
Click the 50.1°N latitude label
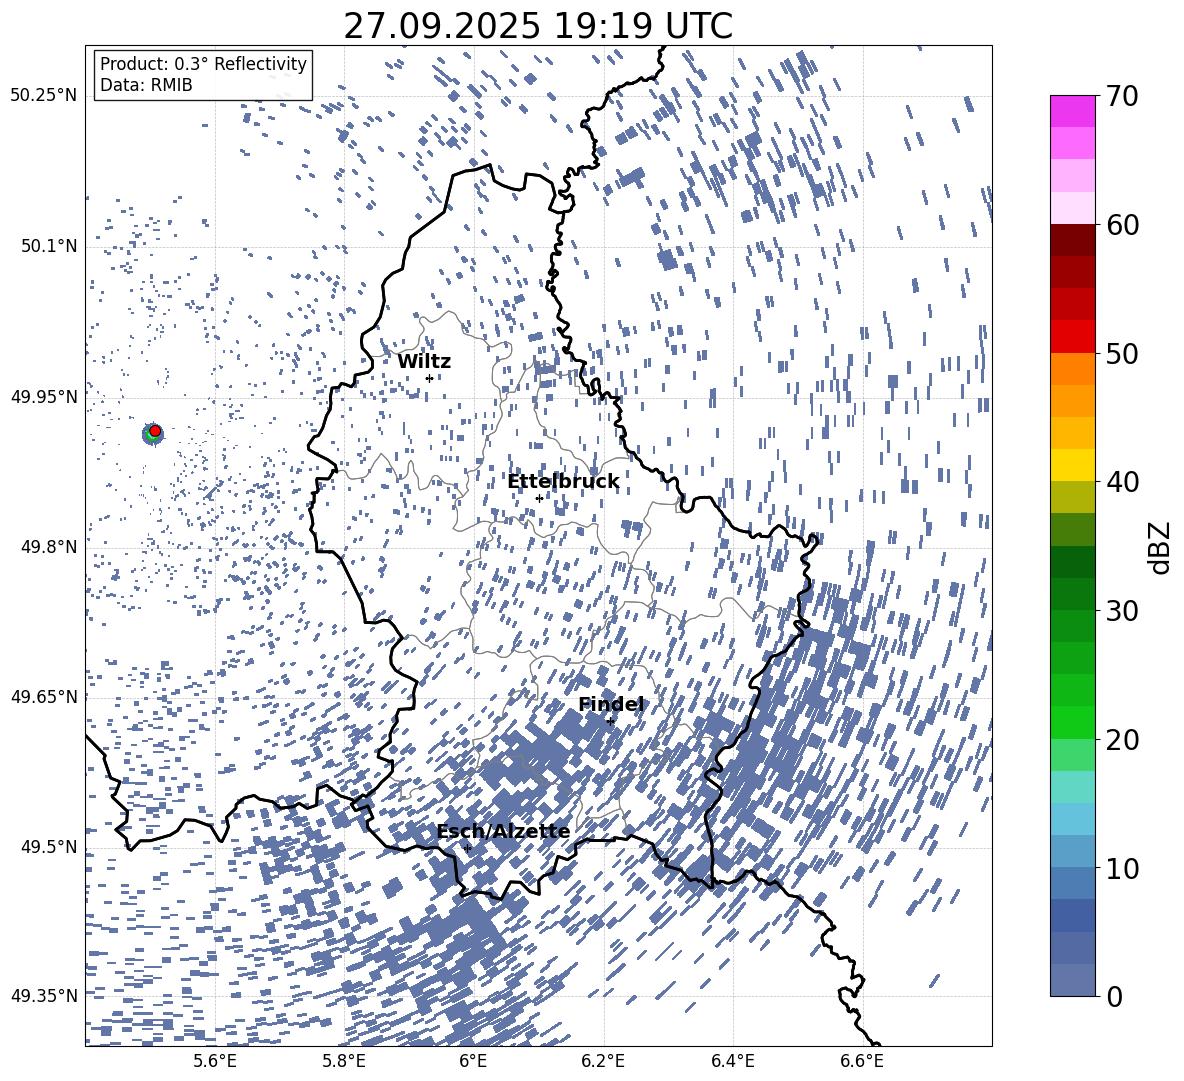(49, 247)
